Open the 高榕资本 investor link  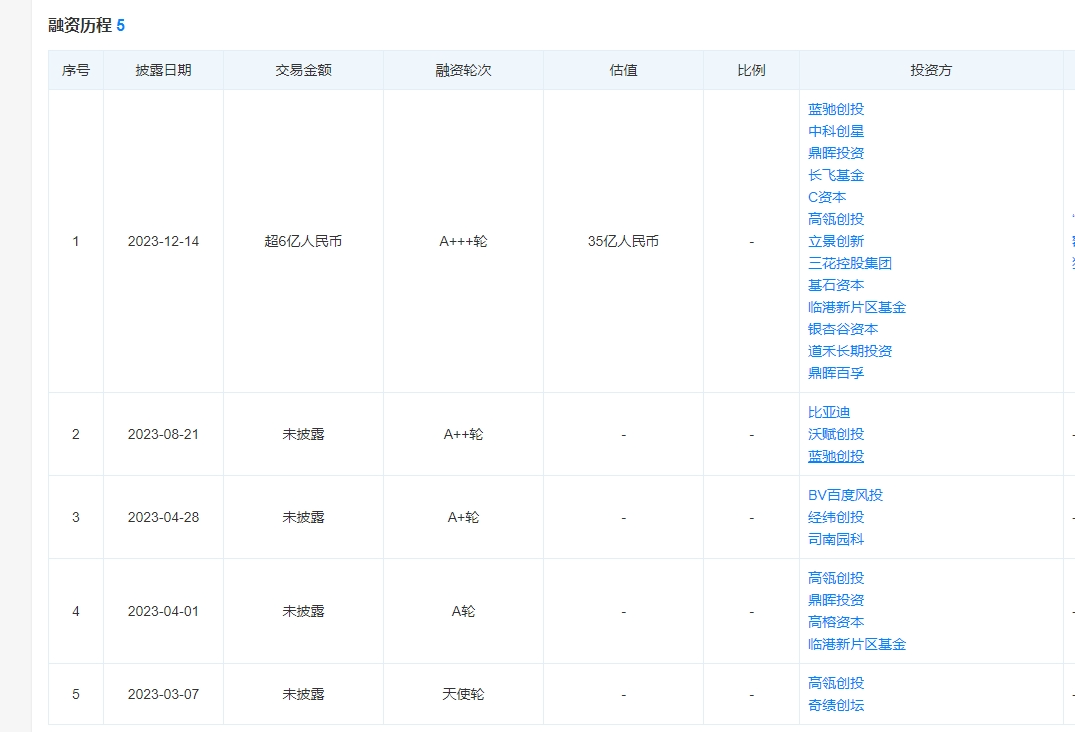point(836,622)
